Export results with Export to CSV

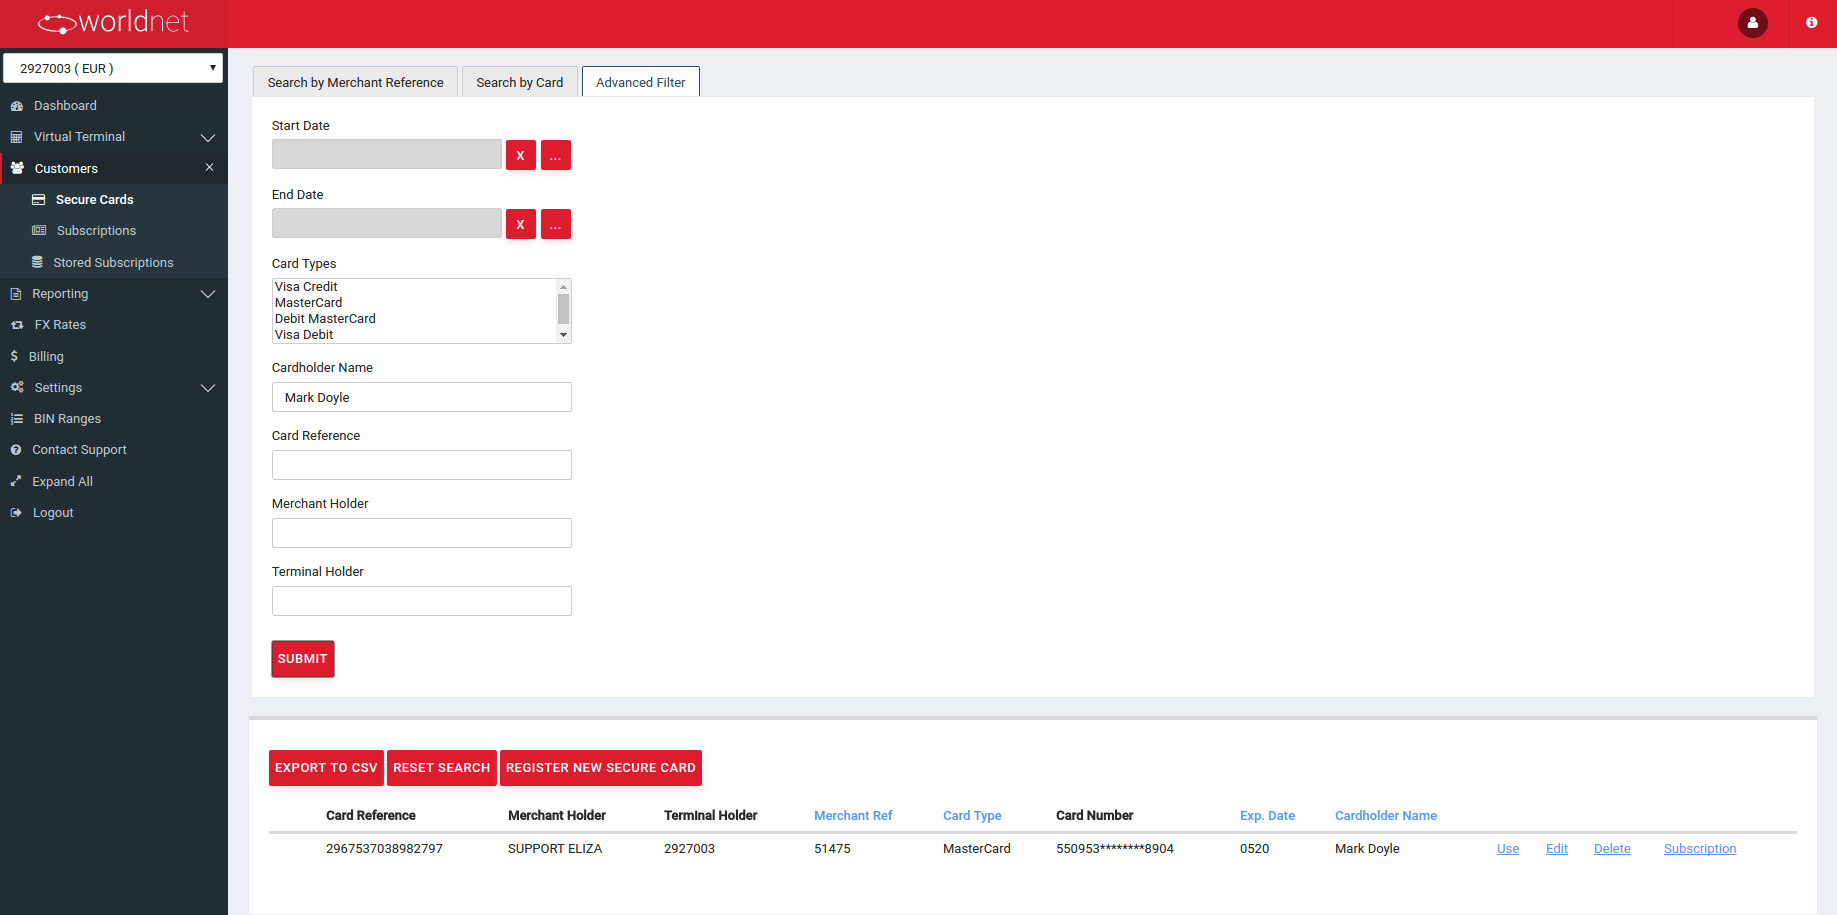coord(326,768)
